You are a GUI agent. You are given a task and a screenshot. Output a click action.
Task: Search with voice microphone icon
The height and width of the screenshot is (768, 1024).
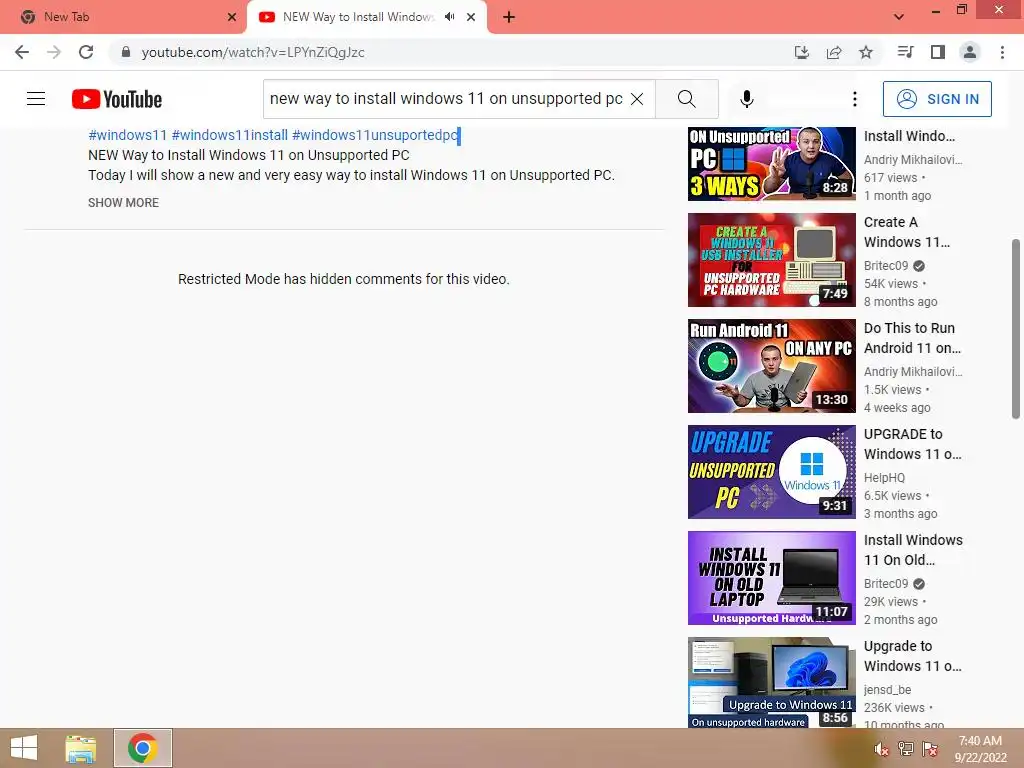pyautogui.click(x=746, y=99)
